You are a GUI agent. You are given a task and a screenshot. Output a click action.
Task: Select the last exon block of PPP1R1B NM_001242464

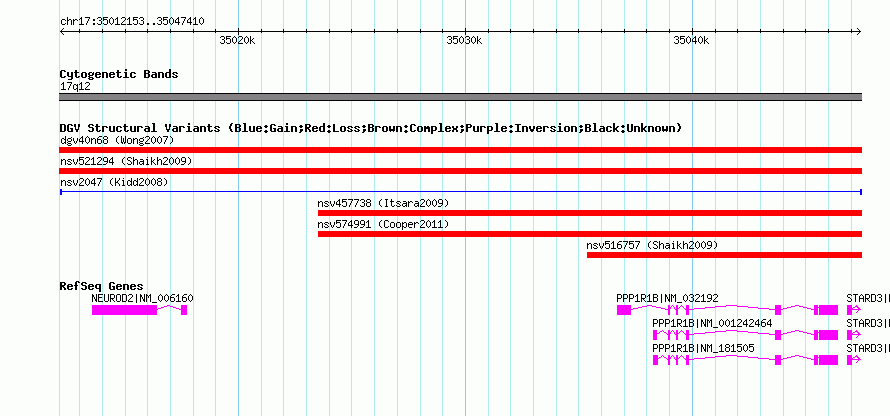coord(828,335)
